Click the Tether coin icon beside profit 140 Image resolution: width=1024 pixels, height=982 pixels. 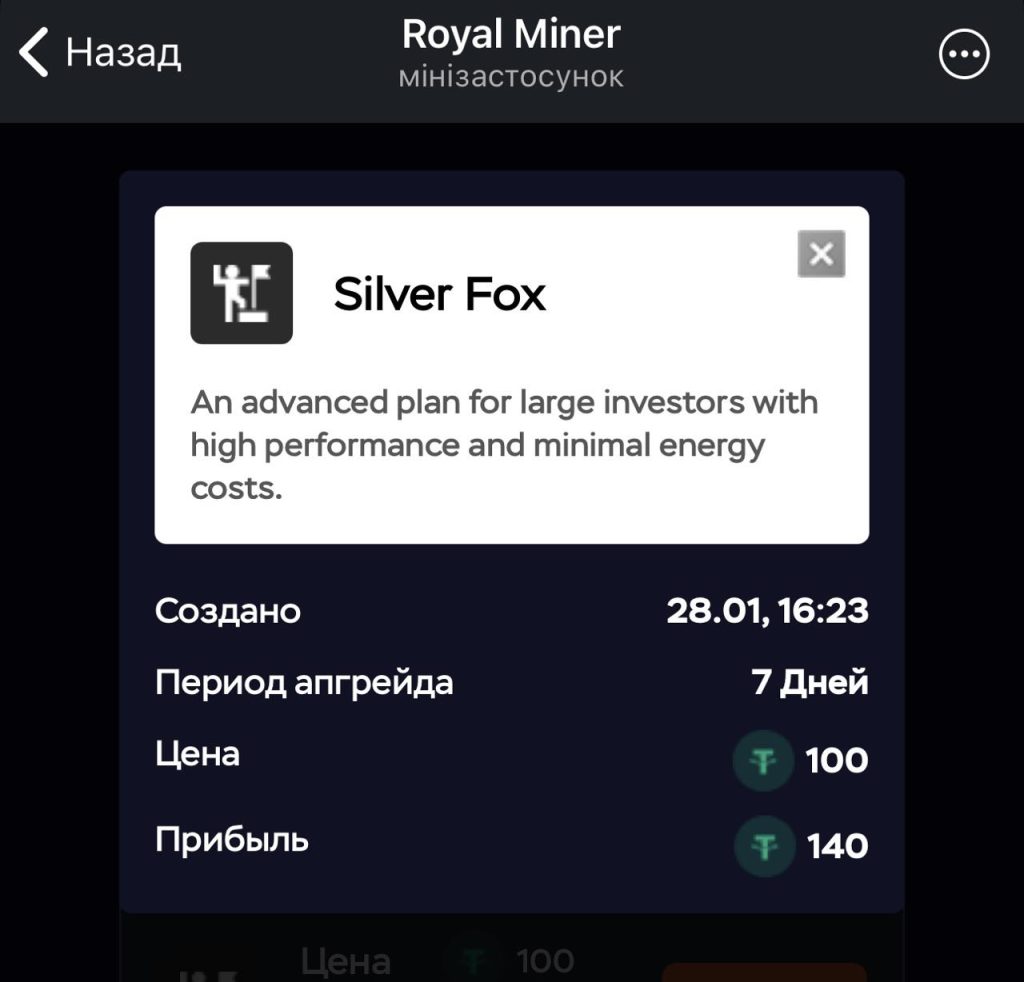764,847
